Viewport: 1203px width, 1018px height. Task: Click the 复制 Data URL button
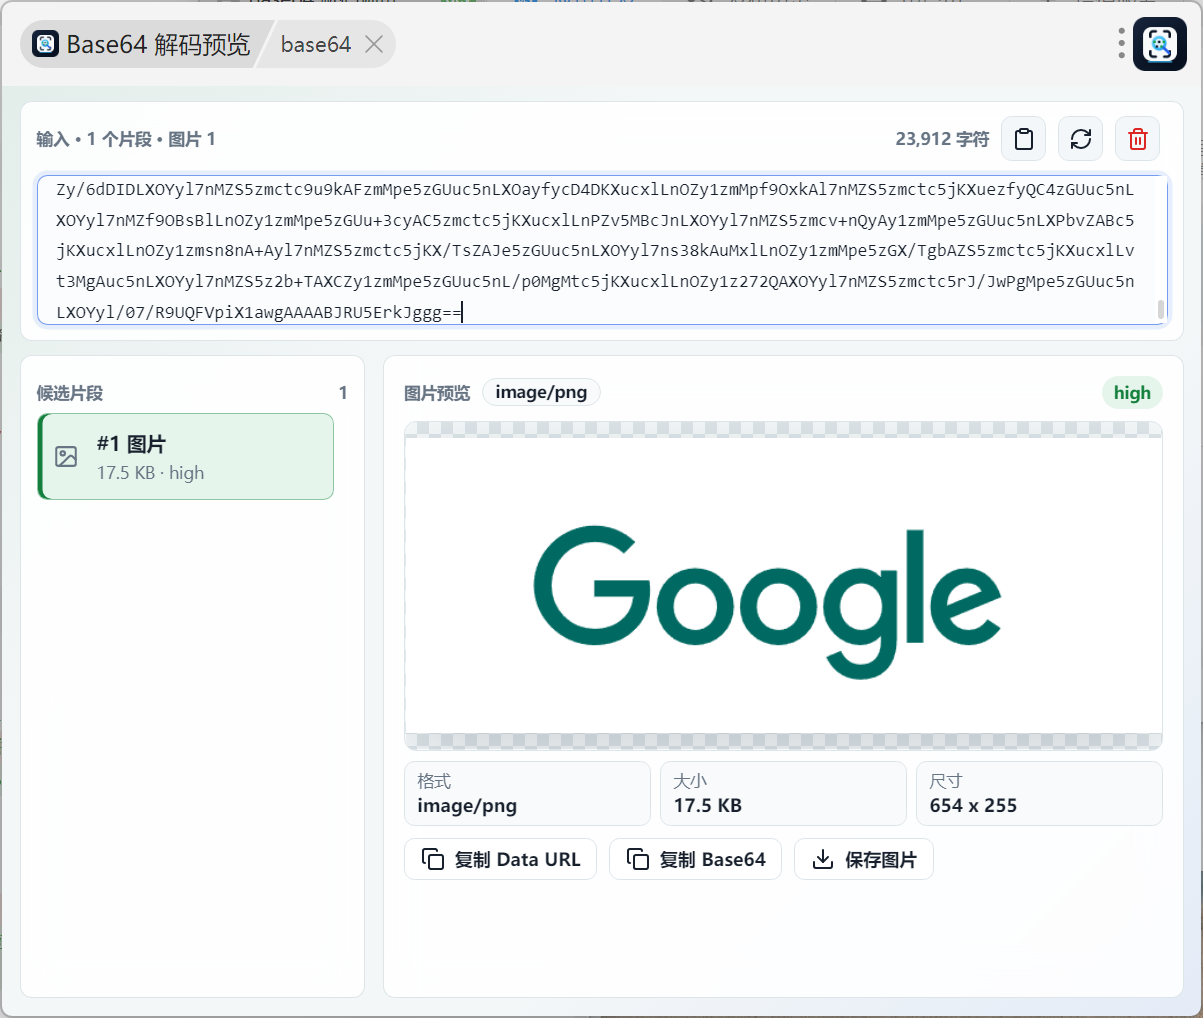coord(500,859)
